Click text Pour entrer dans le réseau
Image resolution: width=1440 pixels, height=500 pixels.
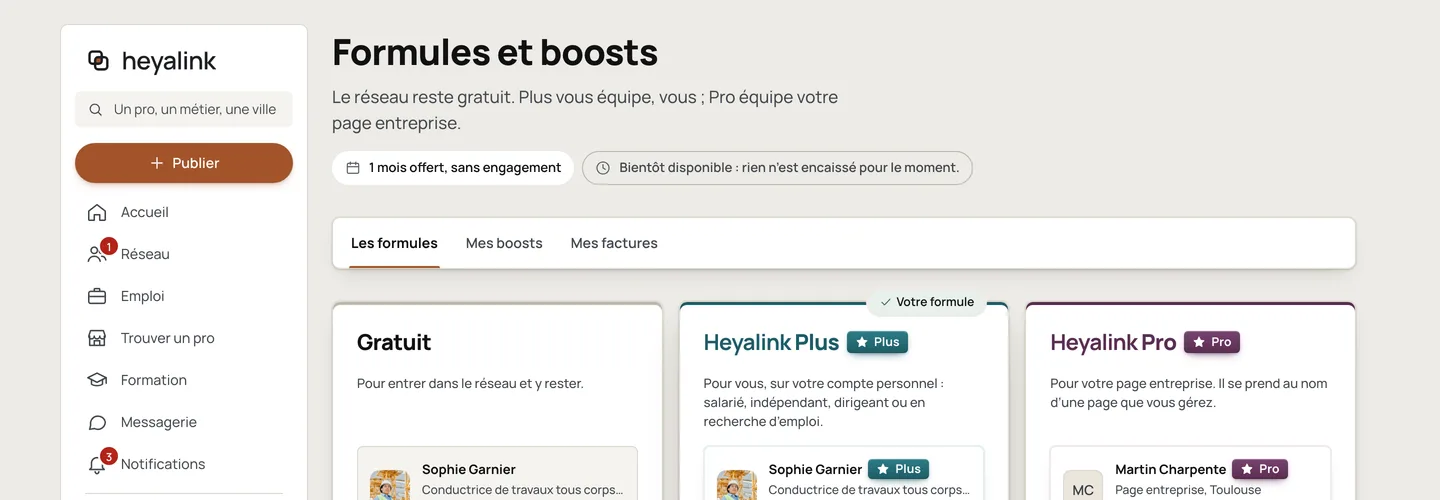tap(470, 383)
